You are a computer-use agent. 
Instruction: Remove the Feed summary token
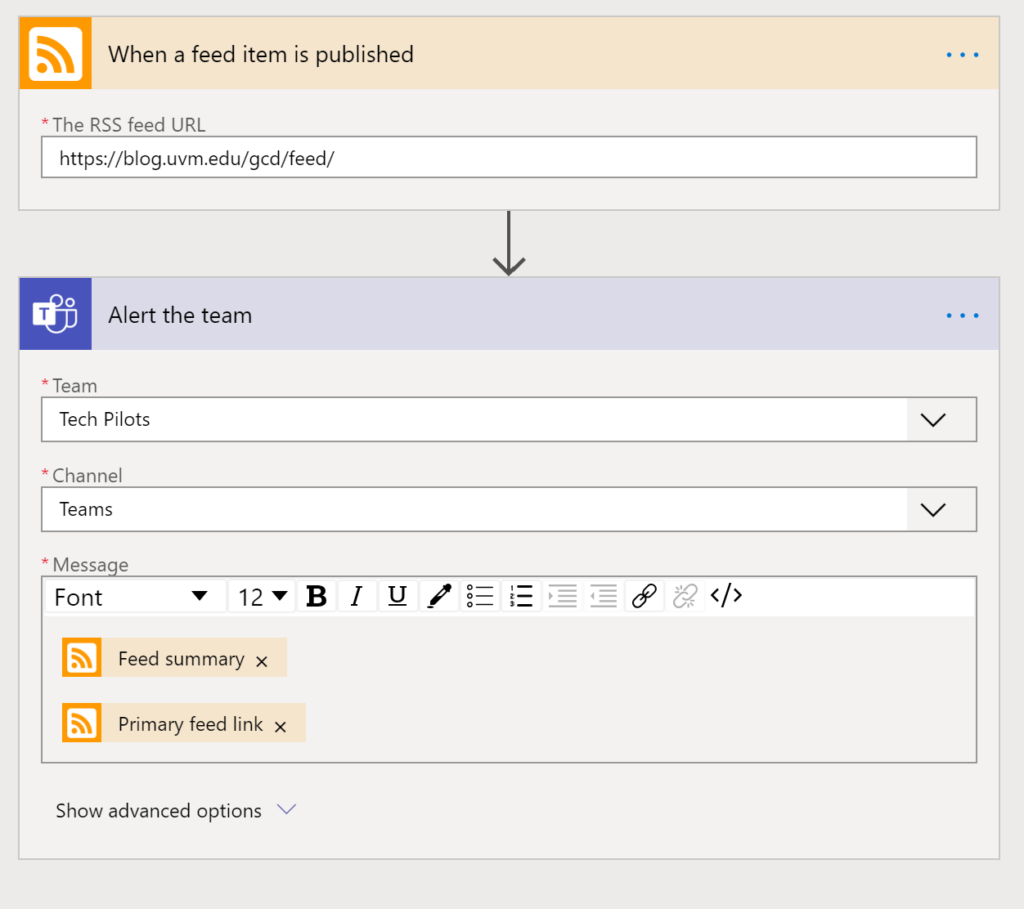(x=262, y=661)
